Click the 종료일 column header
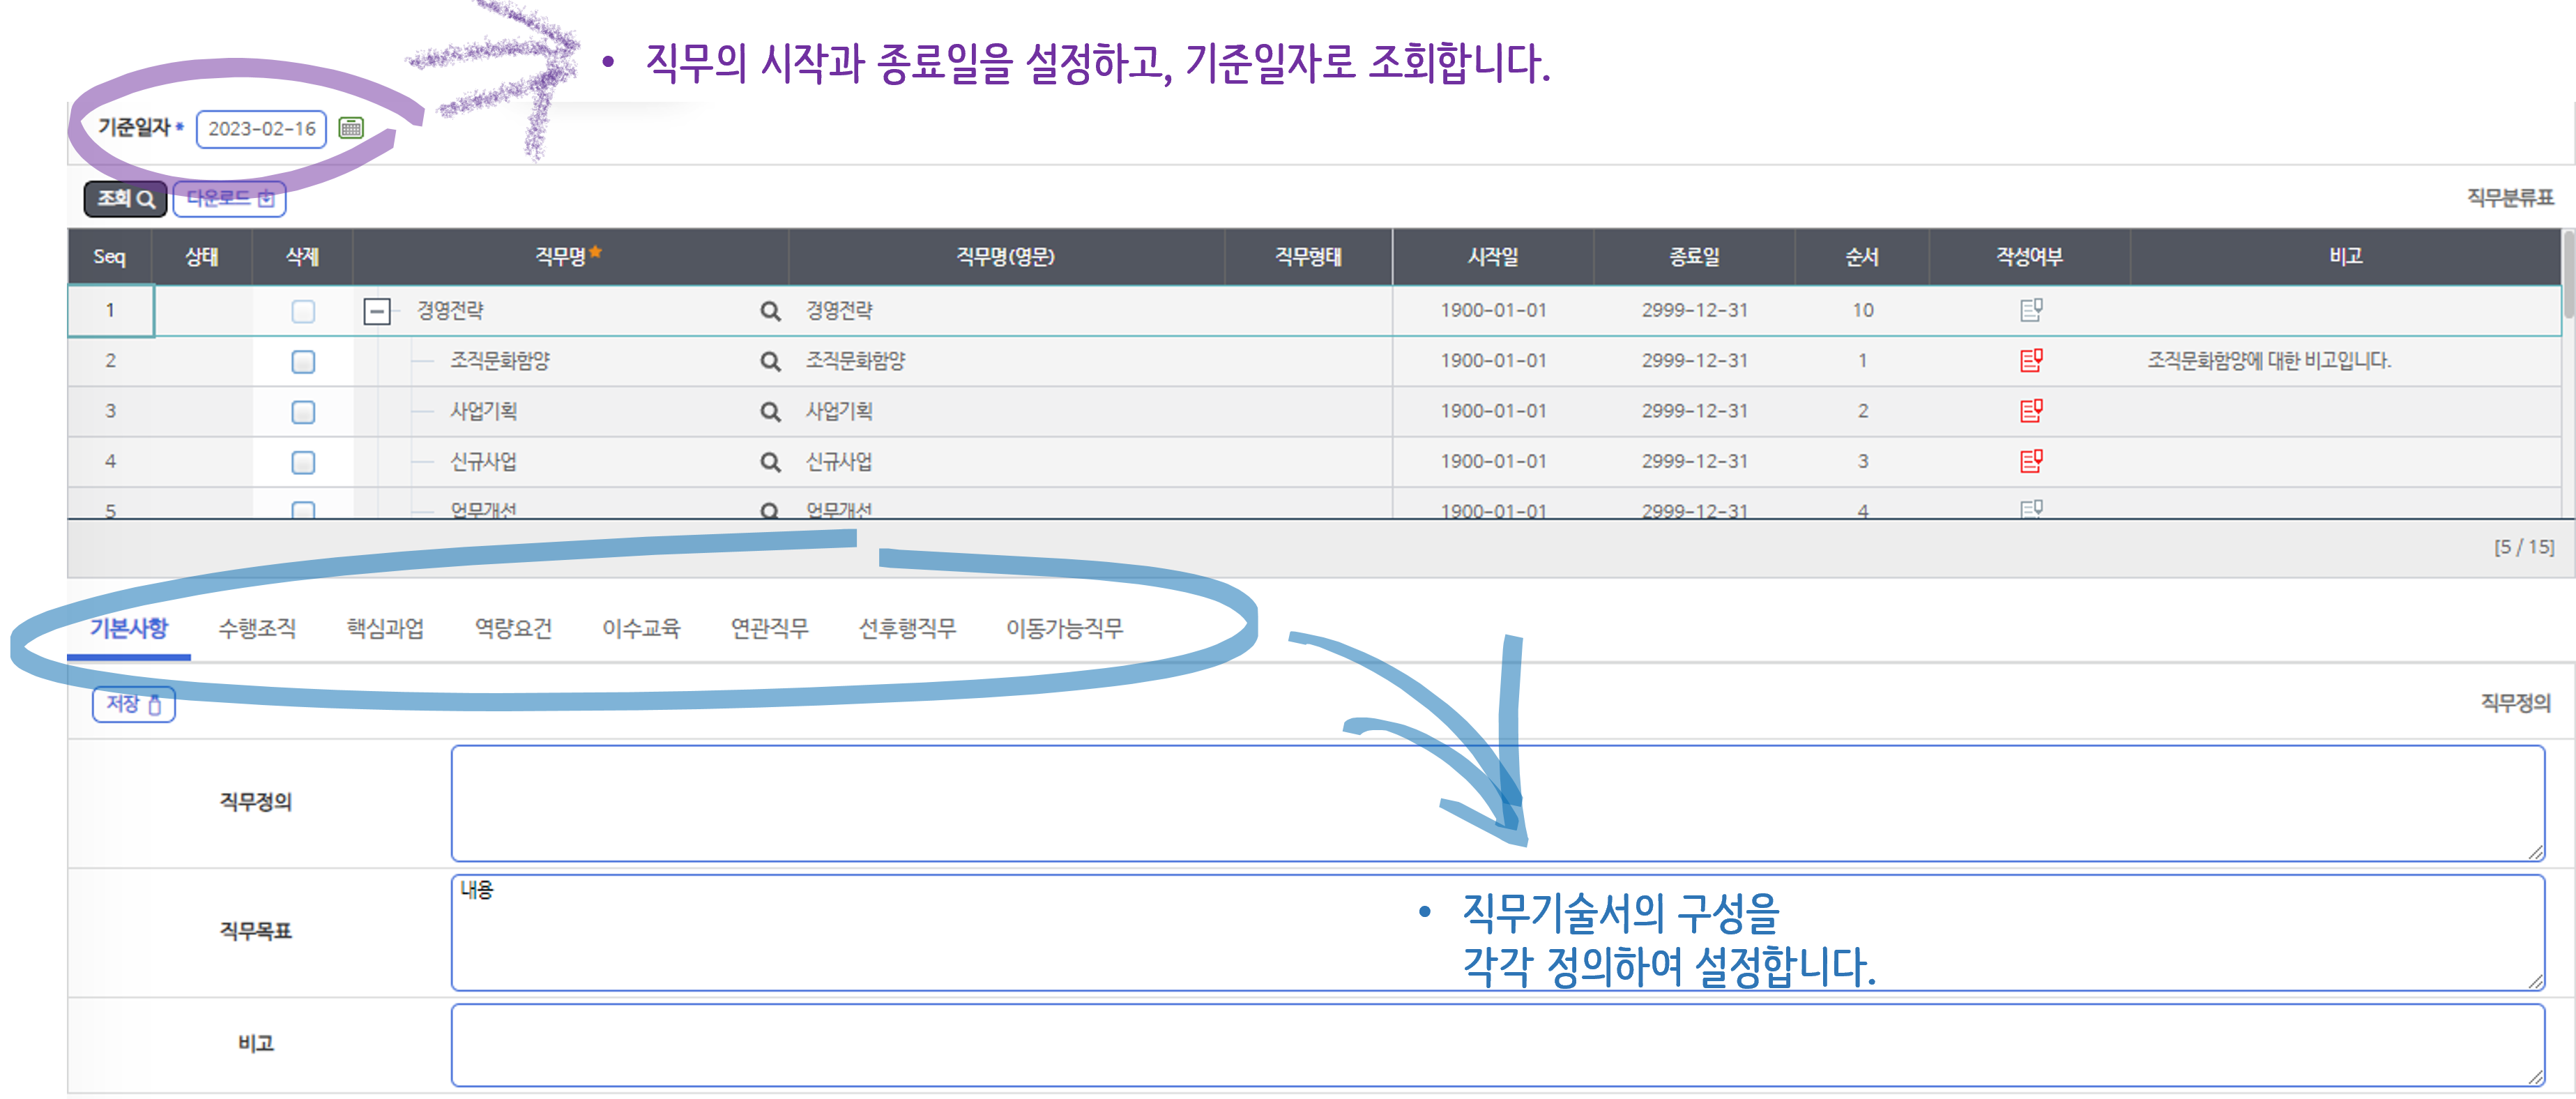The width and height of the screenshot is (2576, 1099). pyautogui.click(x=1694, y=257)
